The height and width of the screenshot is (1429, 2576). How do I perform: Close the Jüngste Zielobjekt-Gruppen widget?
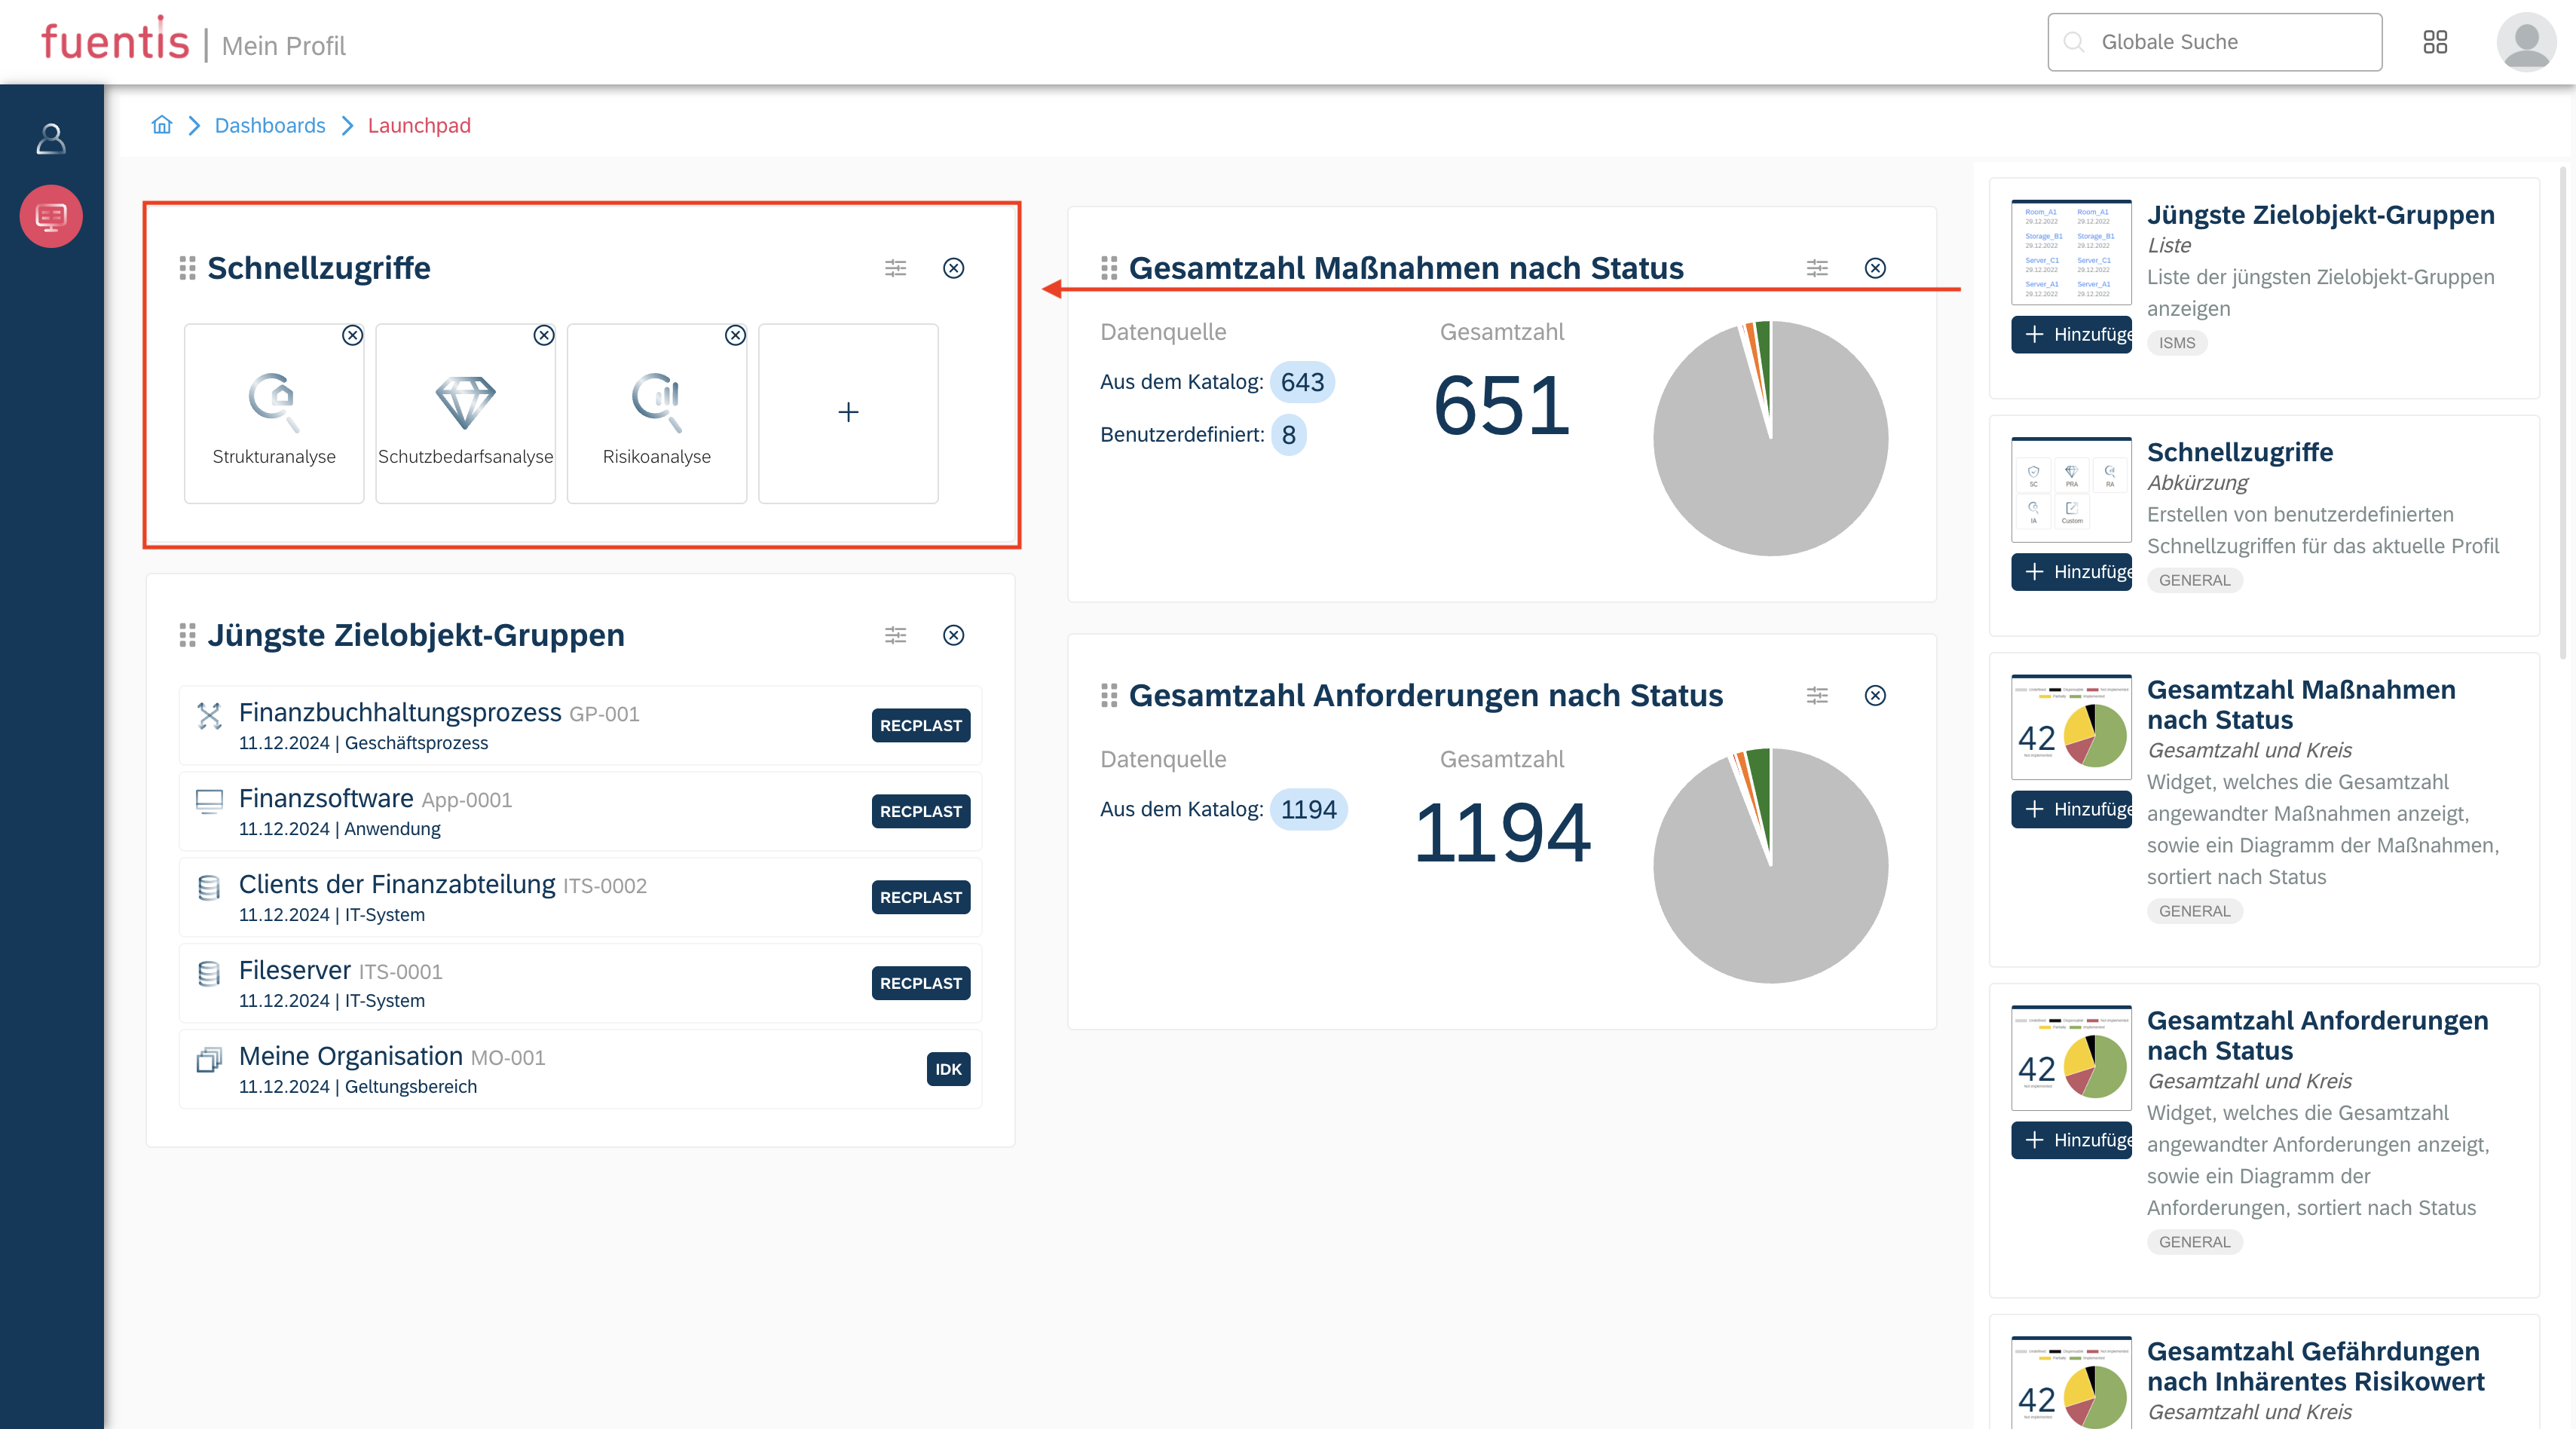pos(953,635)
